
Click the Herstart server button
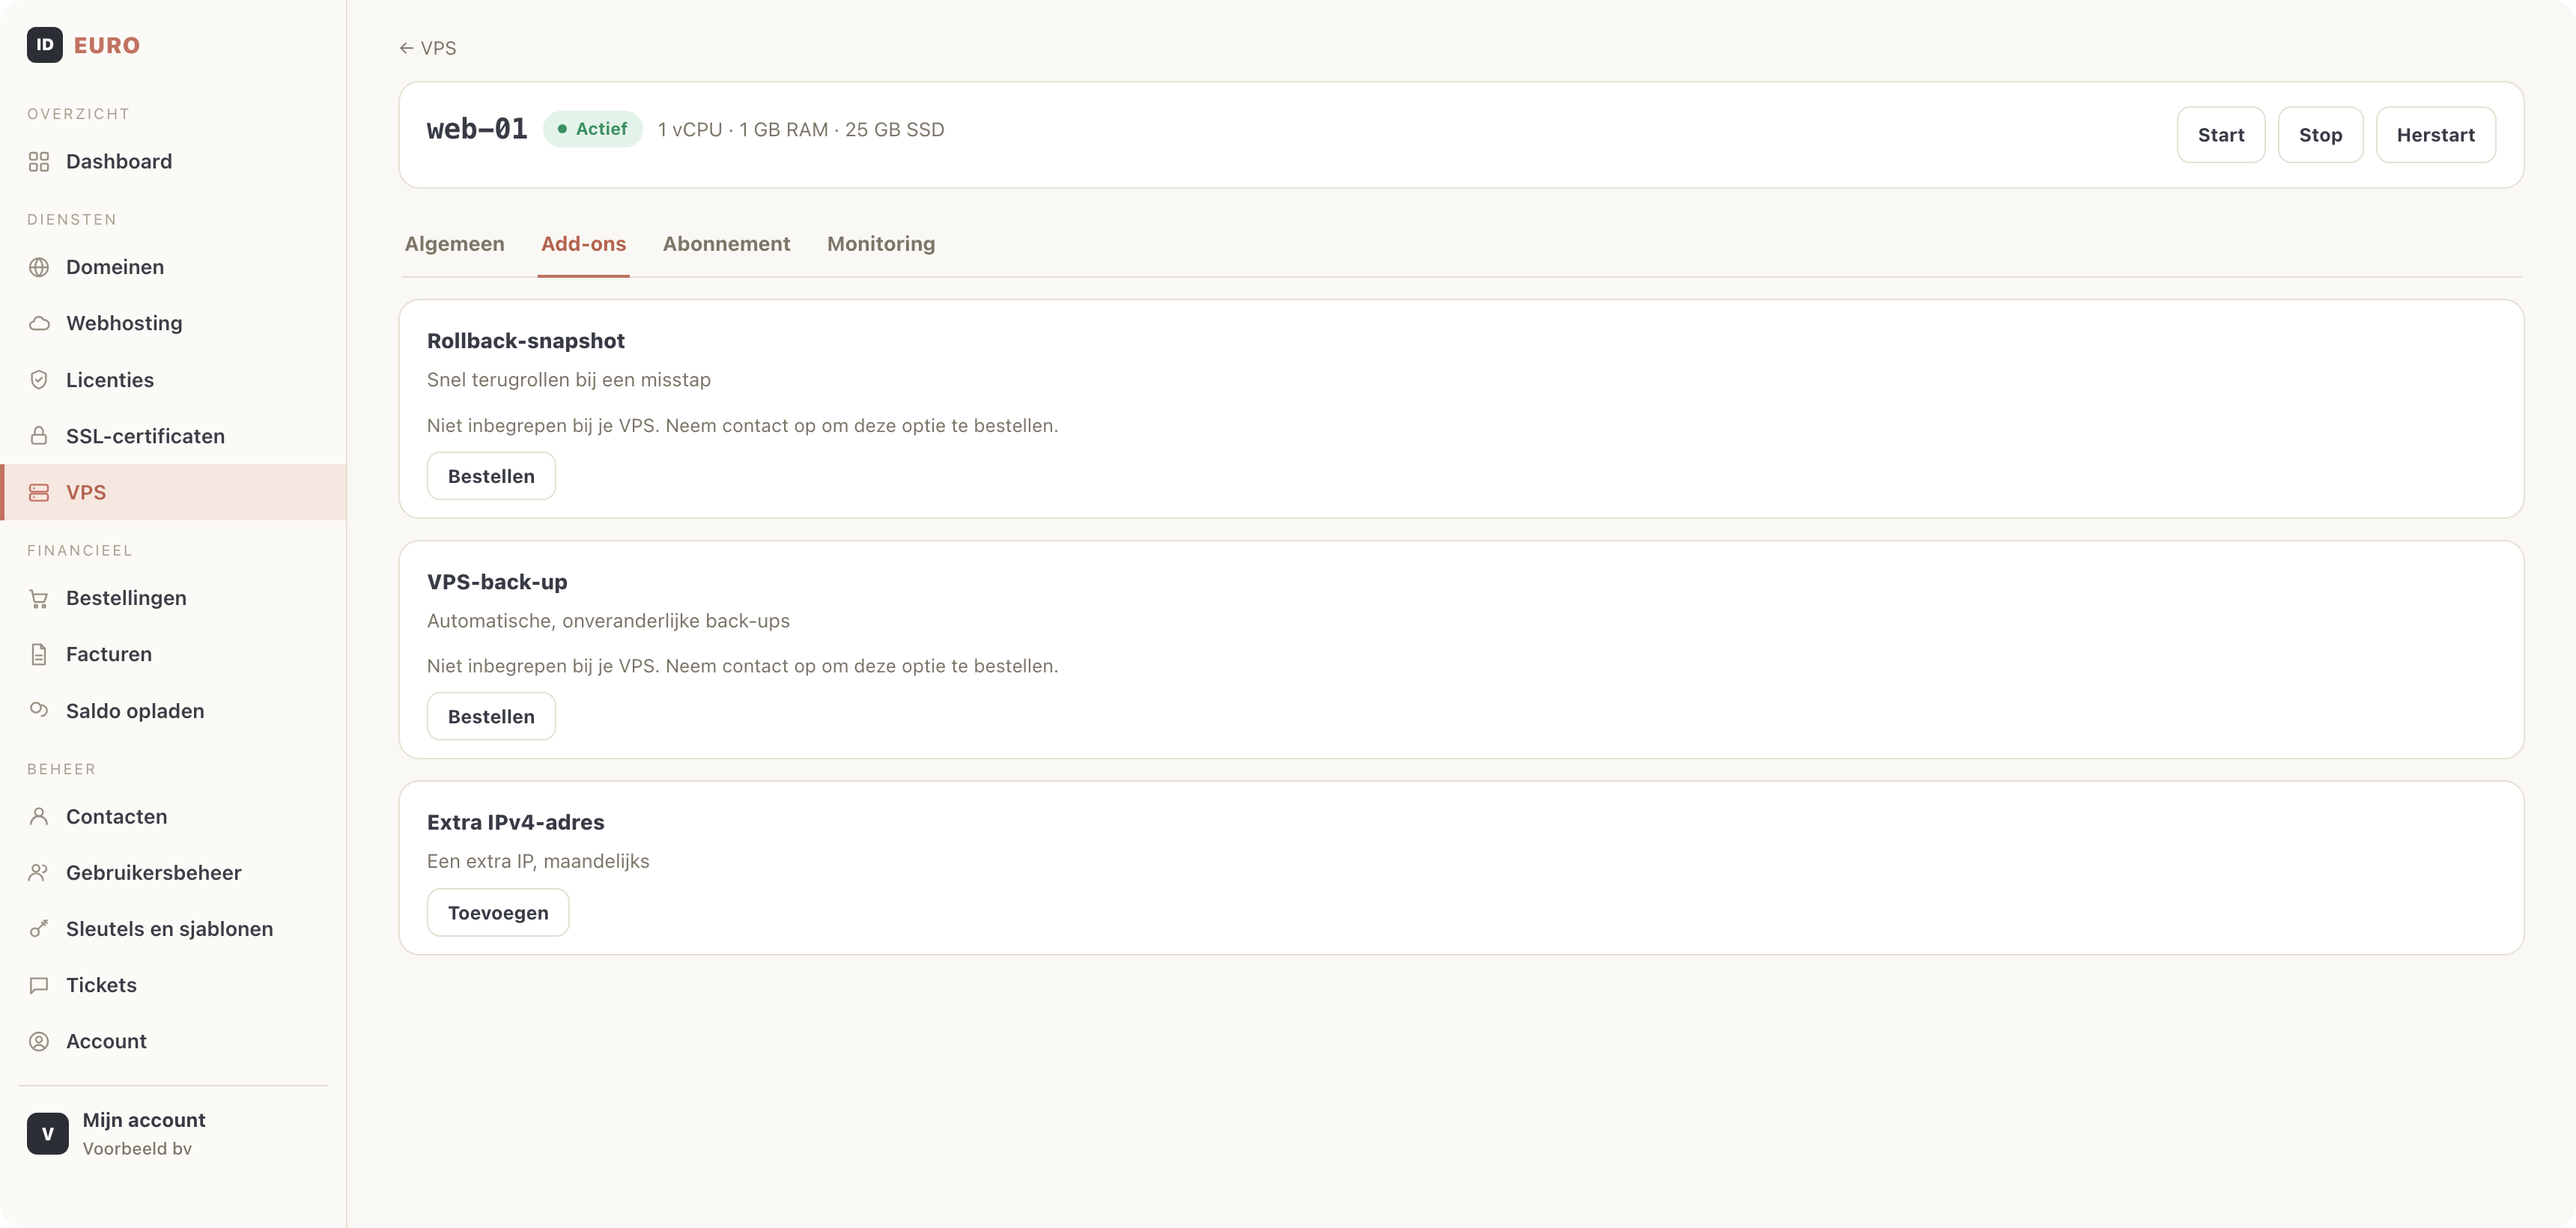2435,135
